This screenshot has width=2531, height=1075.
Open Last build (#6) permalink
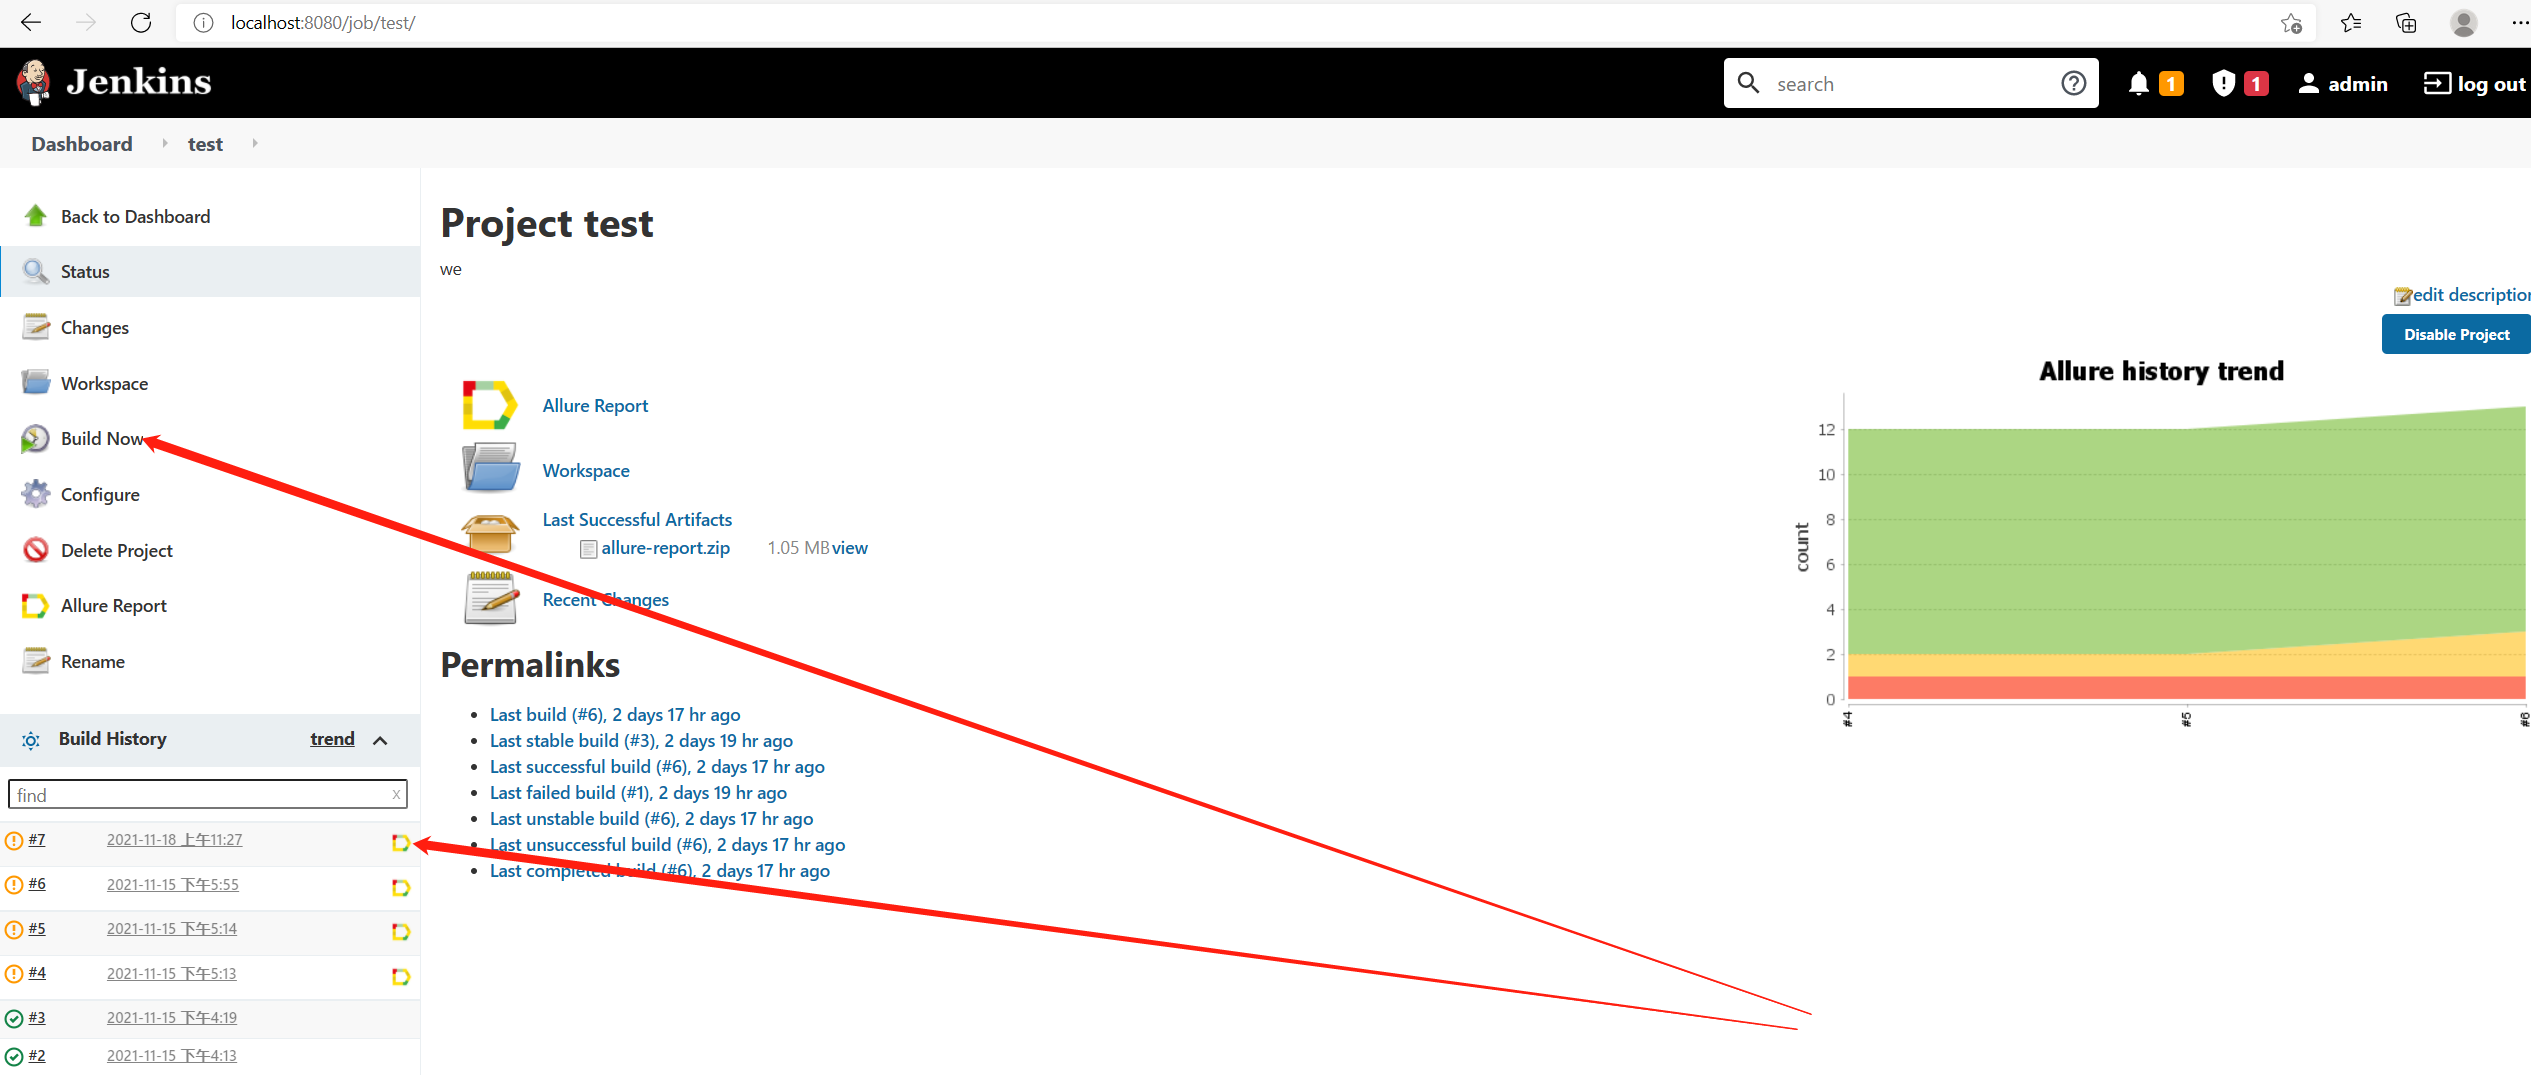coord(615,715)
